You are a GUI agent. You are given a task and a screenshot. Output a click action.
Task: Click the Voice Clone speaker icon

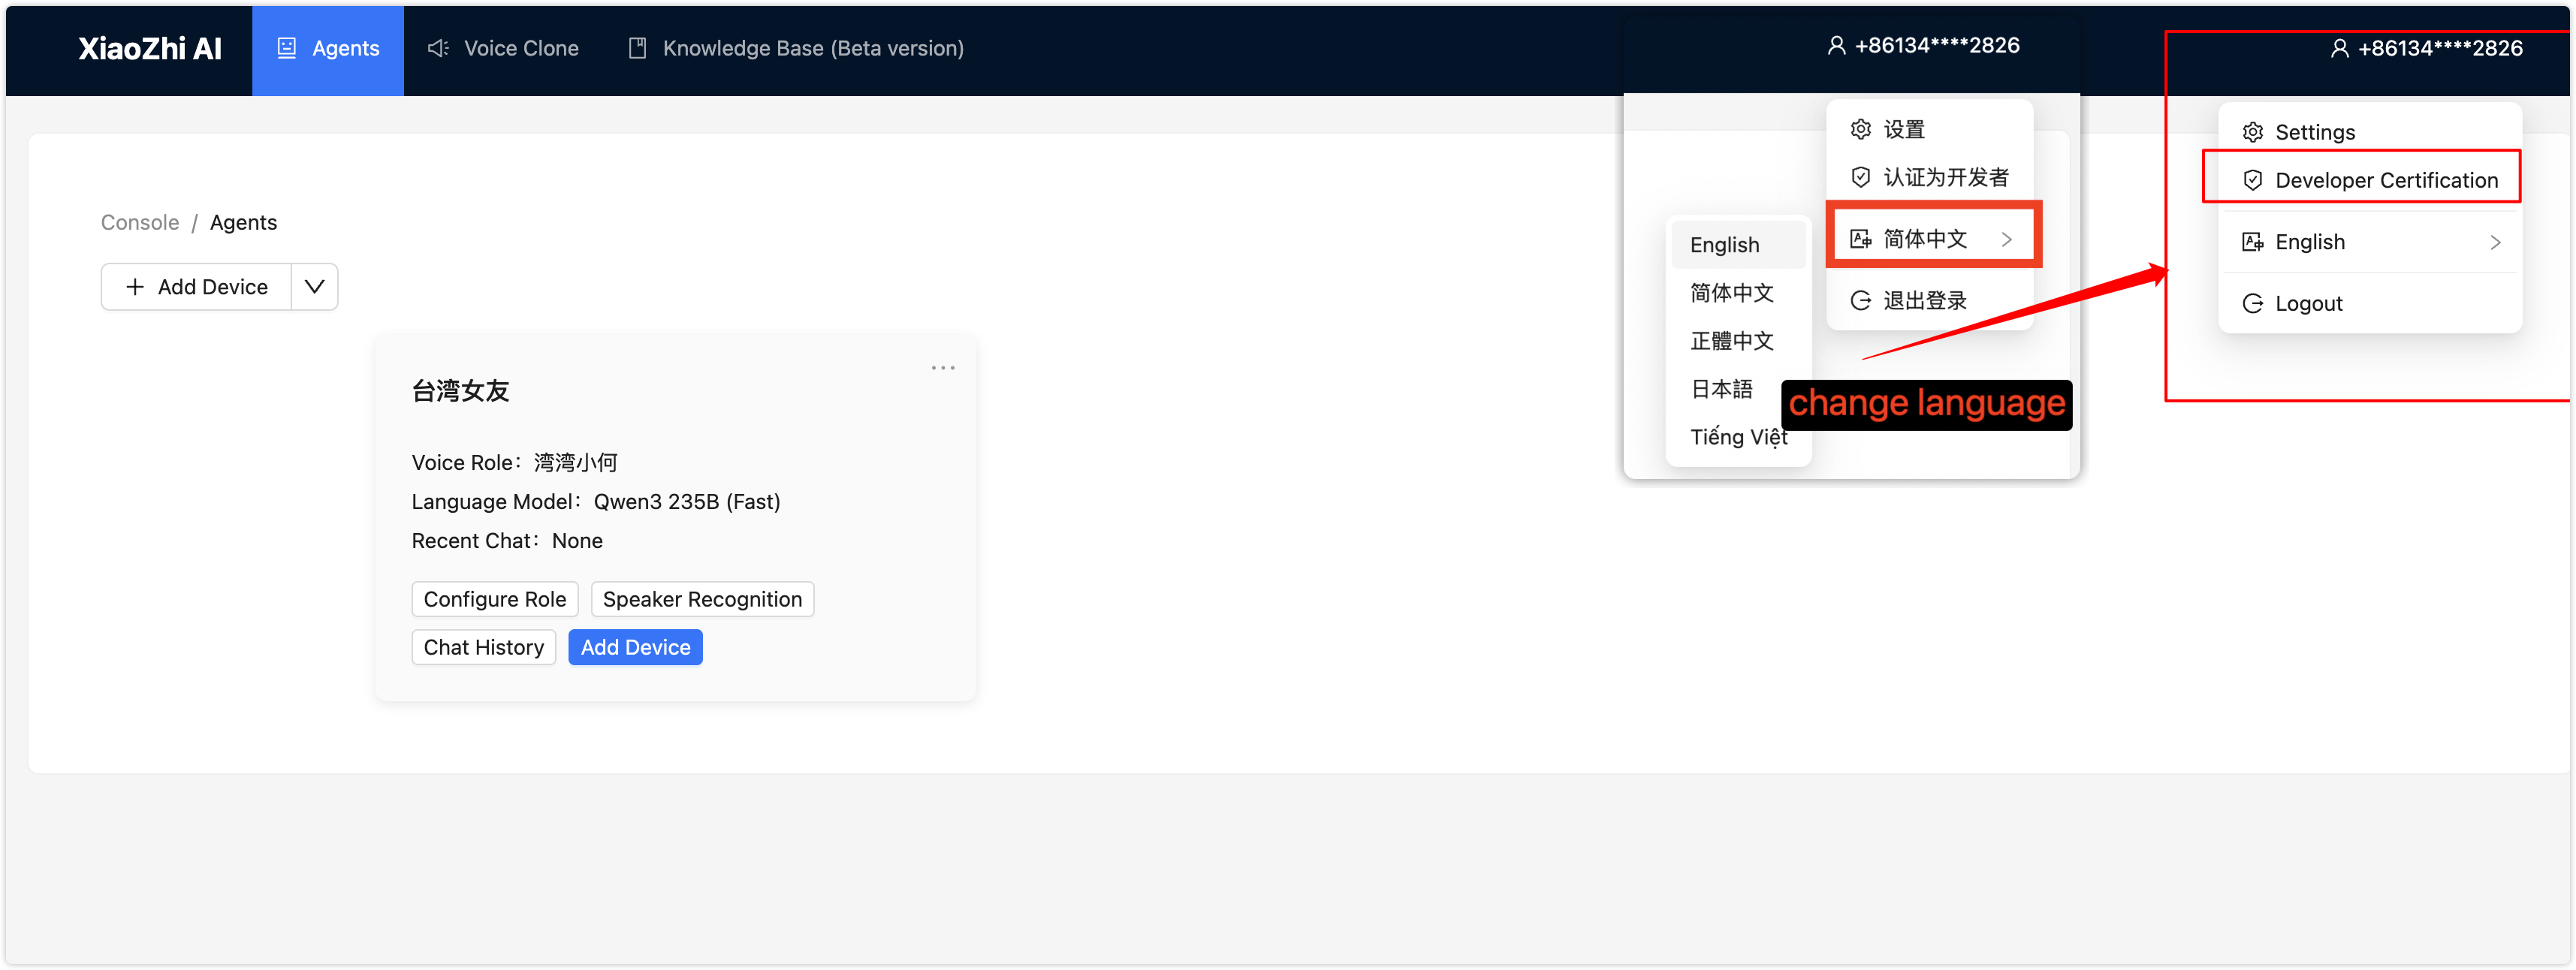438,48
